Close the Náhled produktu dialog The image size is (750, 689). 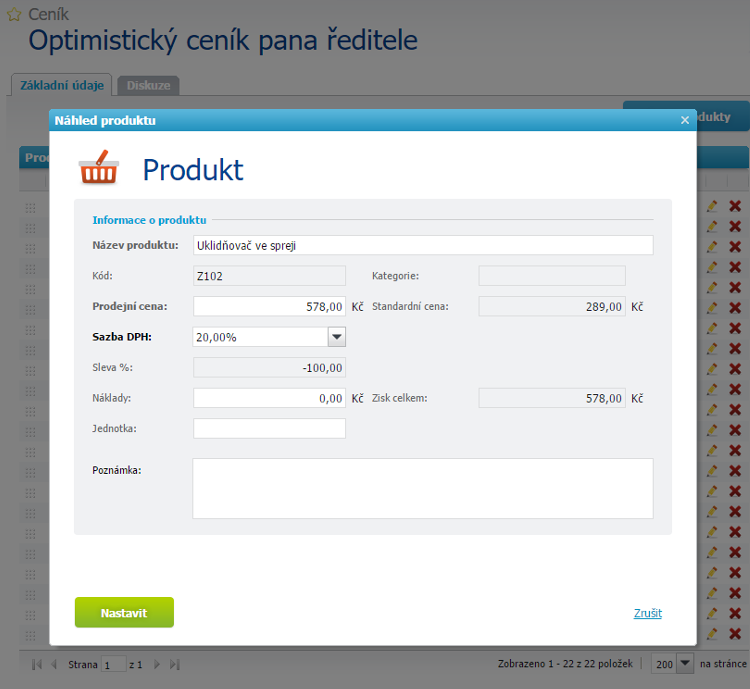684,120
